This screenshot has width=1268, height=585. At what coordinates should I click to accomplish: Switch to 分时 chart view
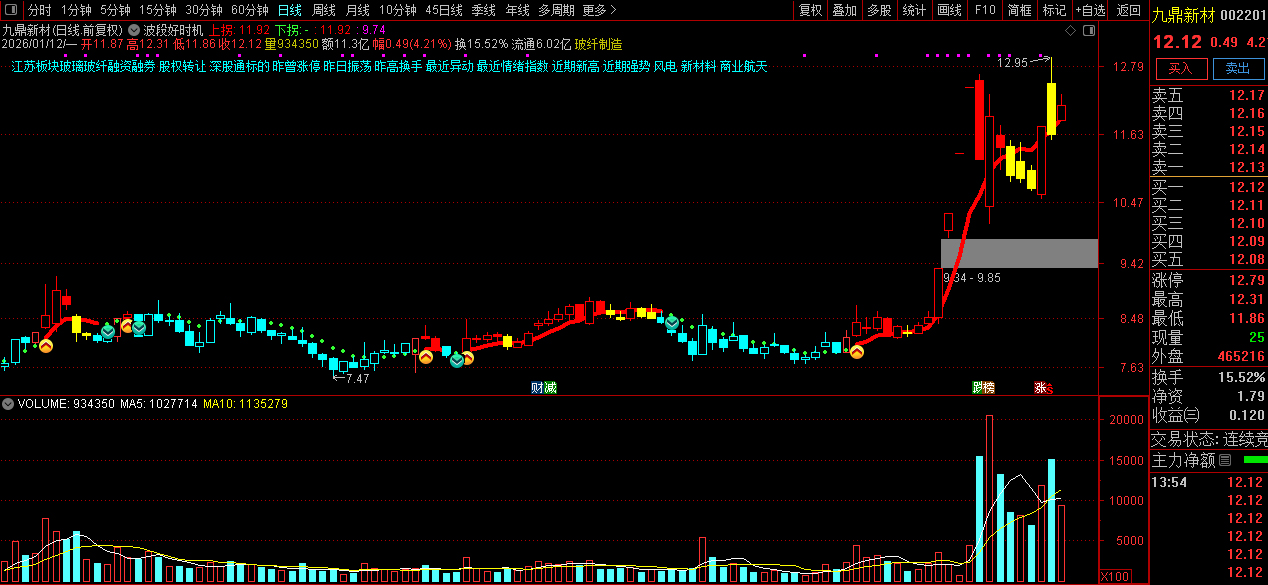point(39,10)
